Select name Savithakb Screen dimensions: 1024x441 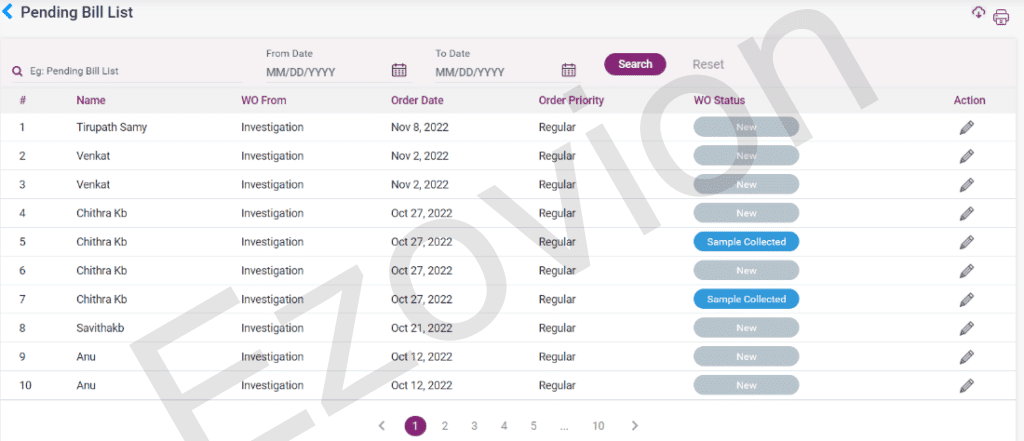[101, 328]
